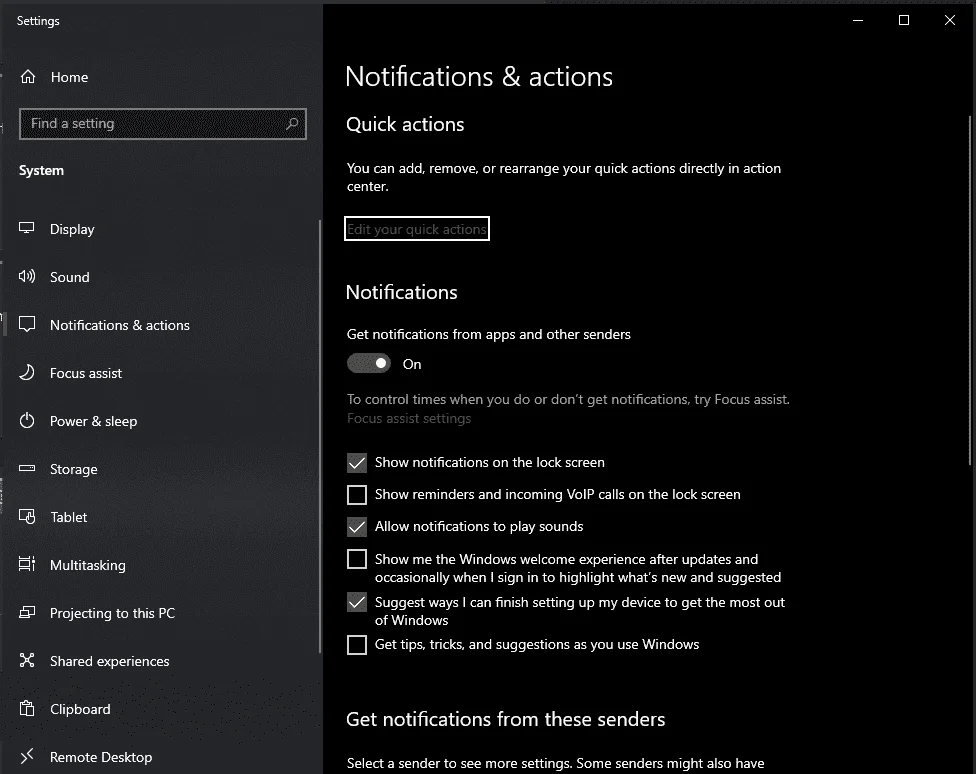
Task: Uncheck Allow notifications to play sounds
Action: 357,527
